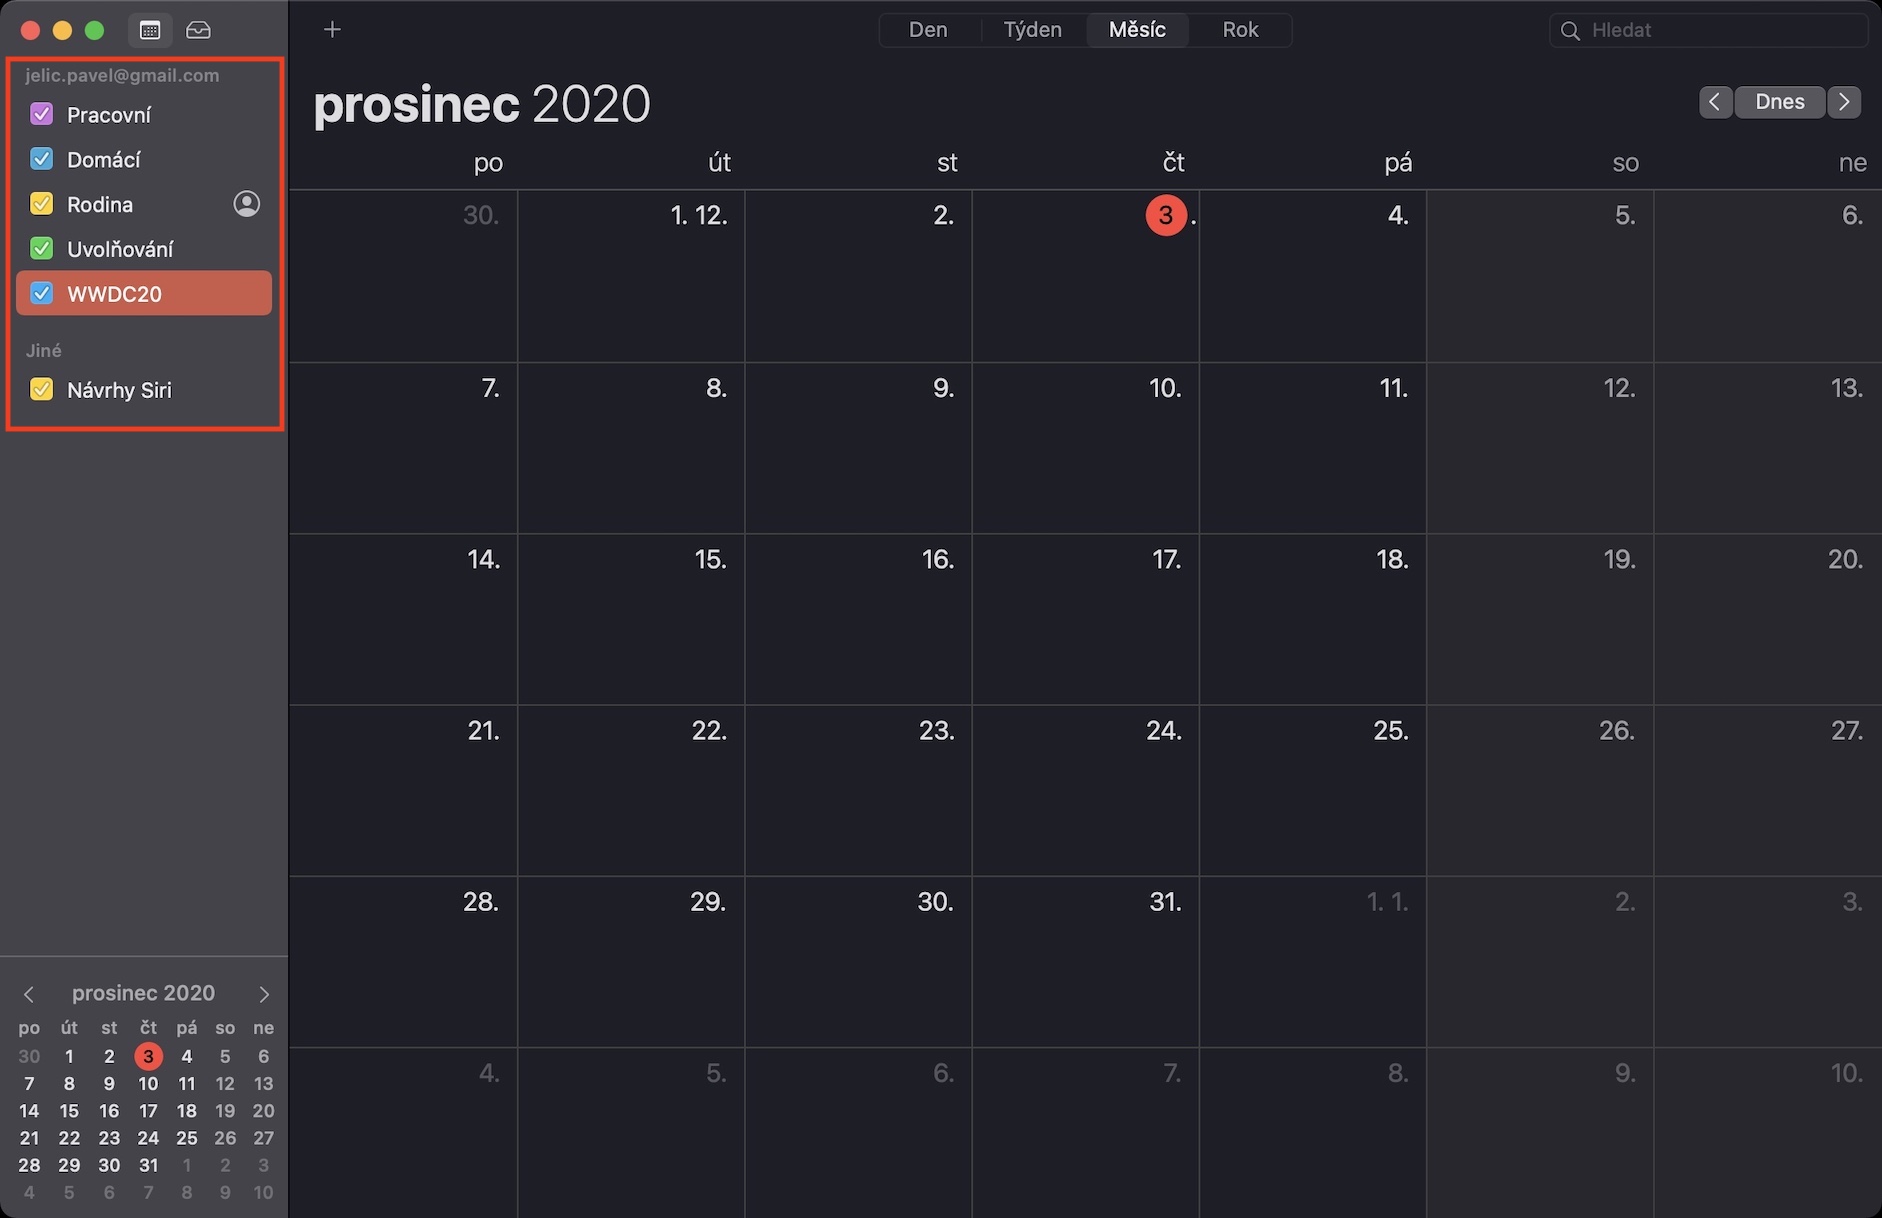Disable the Uvolňování calendar checkbox
Screen dimensions: 1882x1218
42,248
